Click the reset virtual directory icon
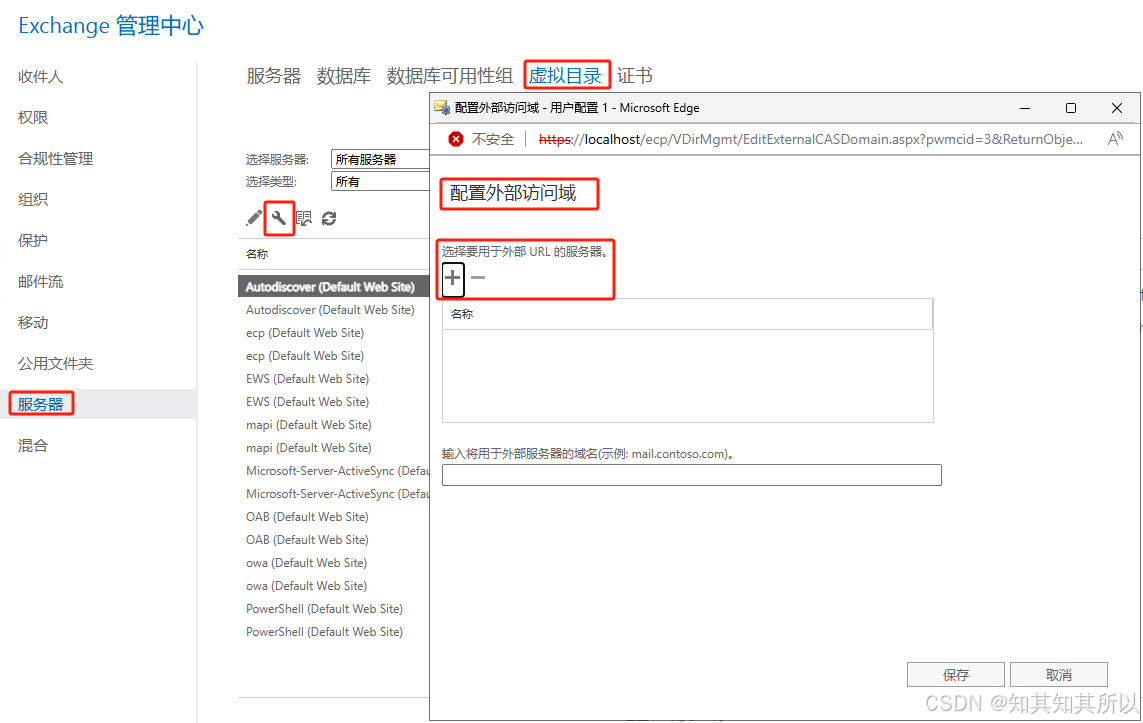This screenshot has width=1143, height=723. pyautogui.click(x=304, y=218)
